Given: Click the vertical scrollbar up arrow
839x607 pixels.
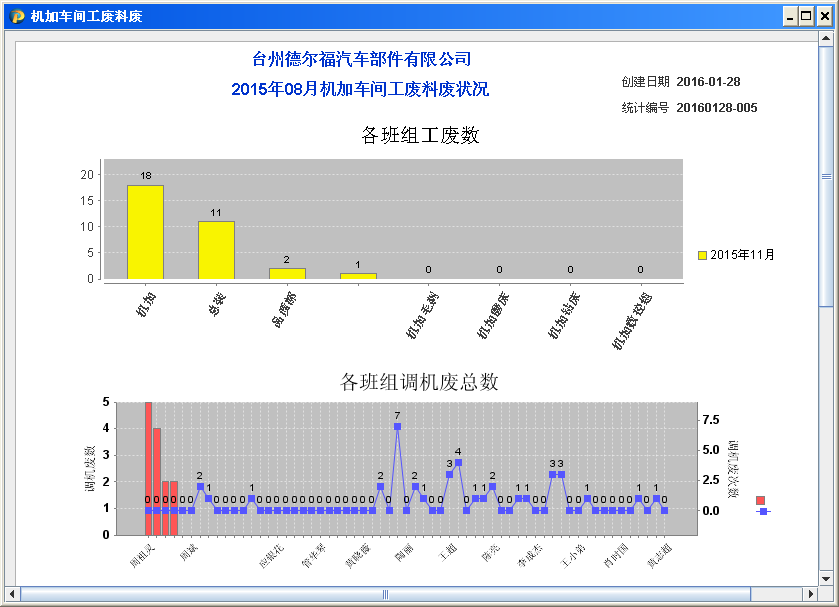Looking at the screenshot, I should pyautogui.click(x=826, y=38).
